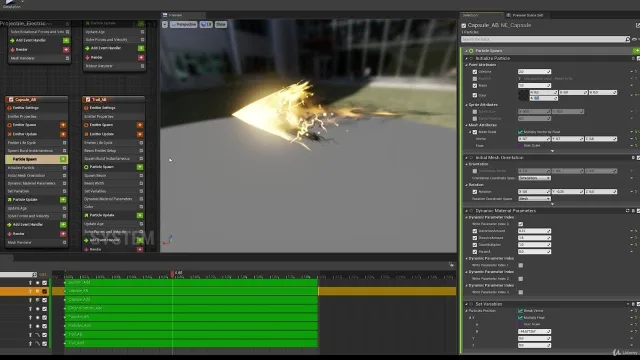Click magnifier icon in stack search box

tap(627, 39)
